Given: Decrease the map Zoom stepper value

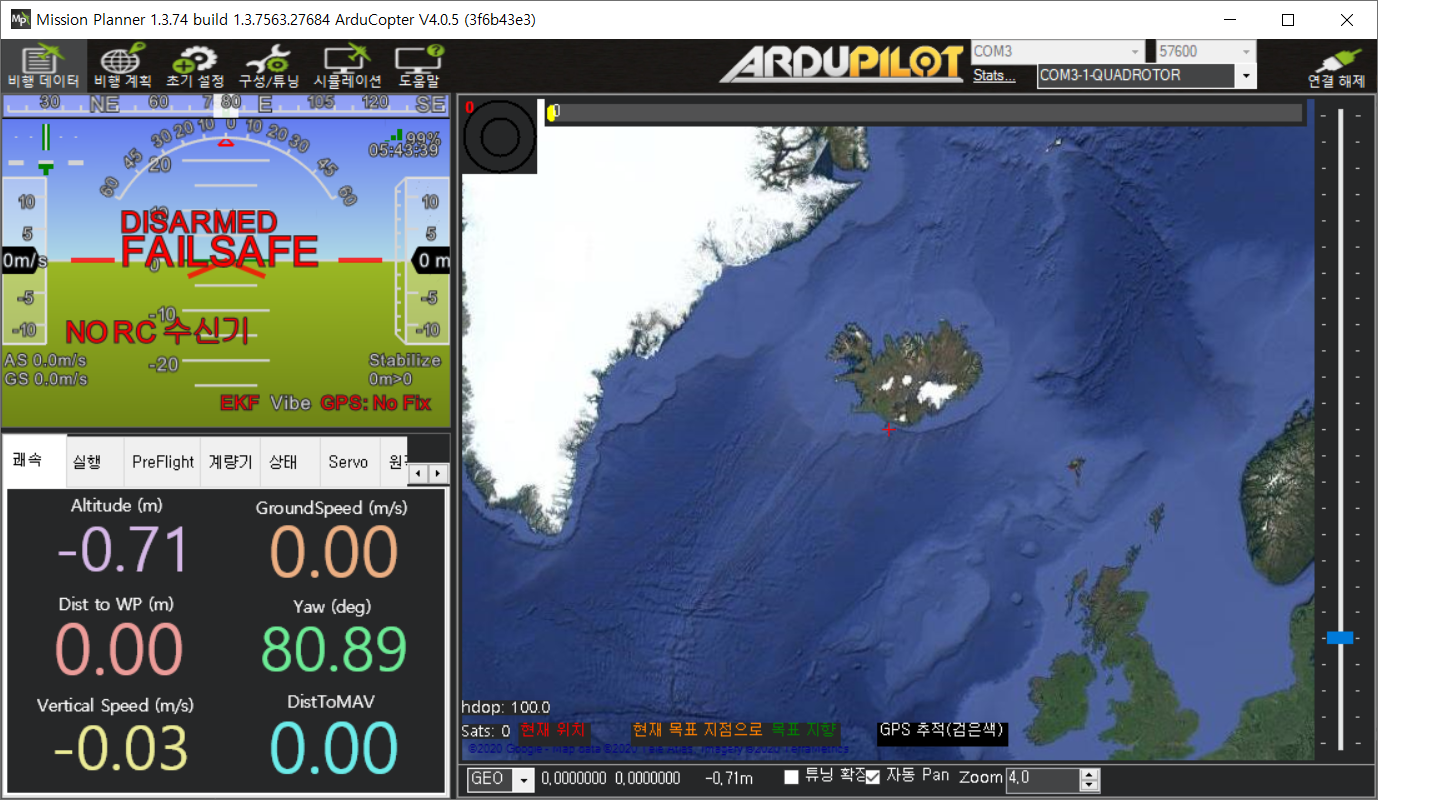Looking at the screenshot, I should (1090, 785).
